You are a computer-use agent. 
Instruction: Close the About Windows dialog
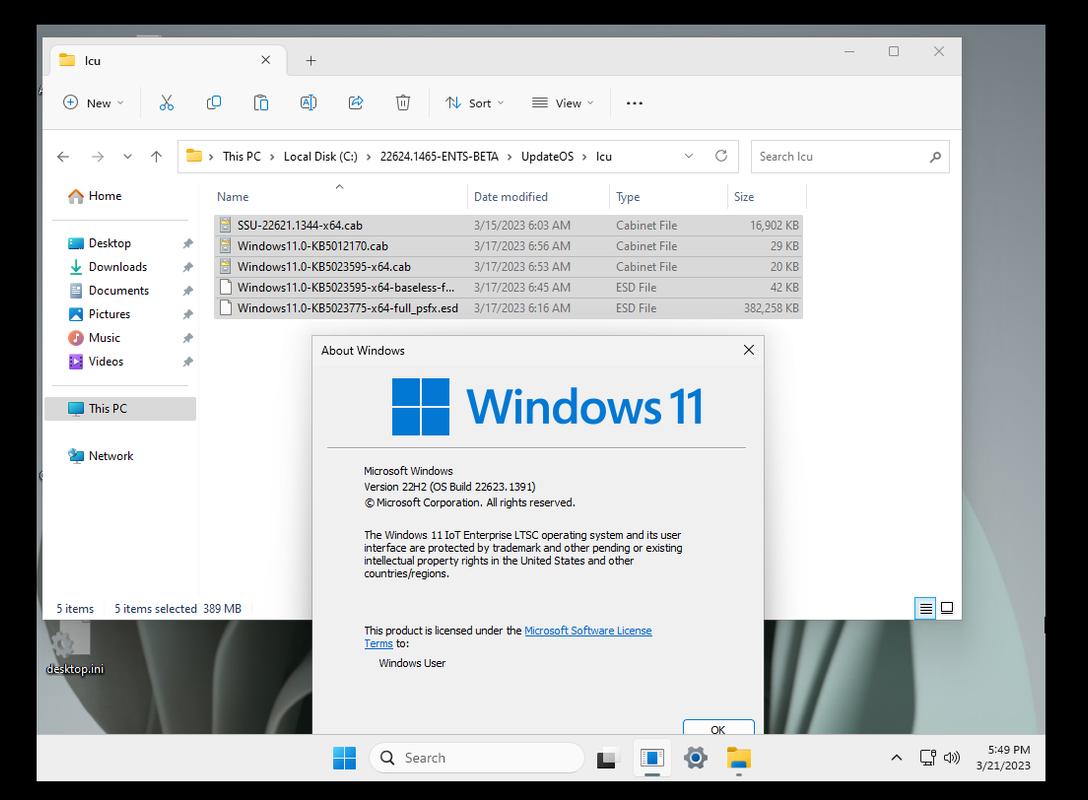click(x=749, y=350)
